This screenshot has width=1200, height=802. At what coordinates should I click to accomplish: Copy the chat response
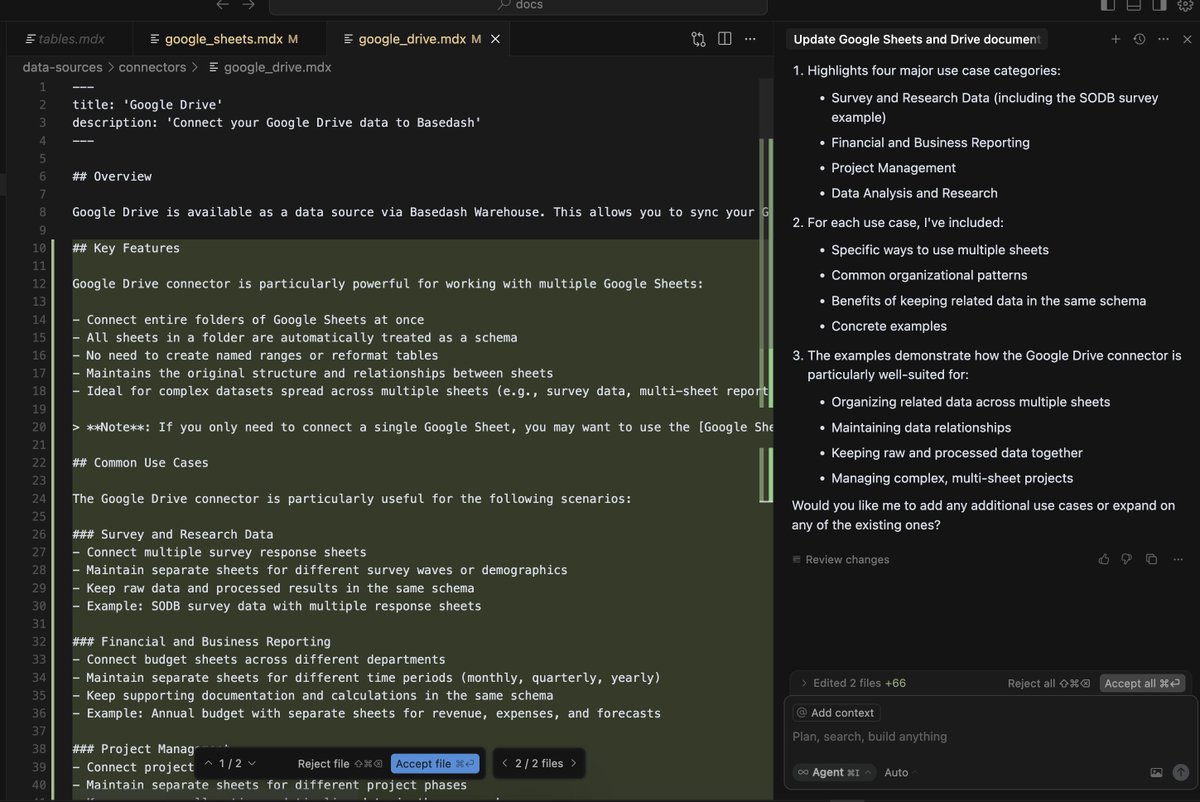pos(1151,559)
